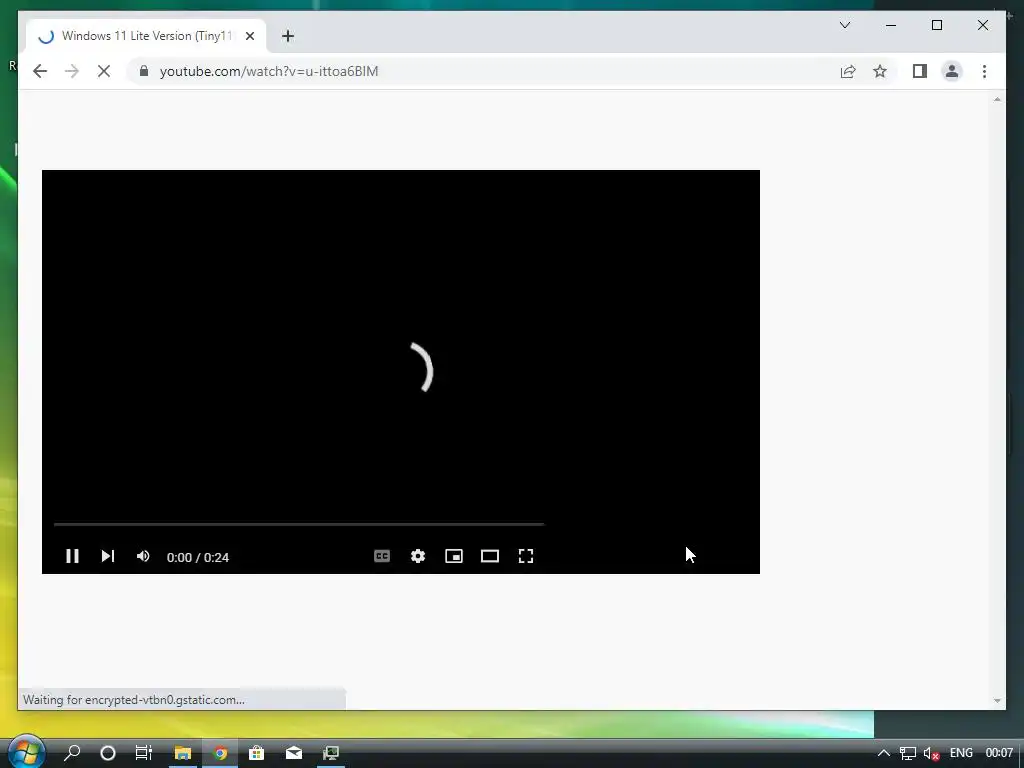
Task: Open remote desktop app in taskbar
Action: [x=331, y=753]
